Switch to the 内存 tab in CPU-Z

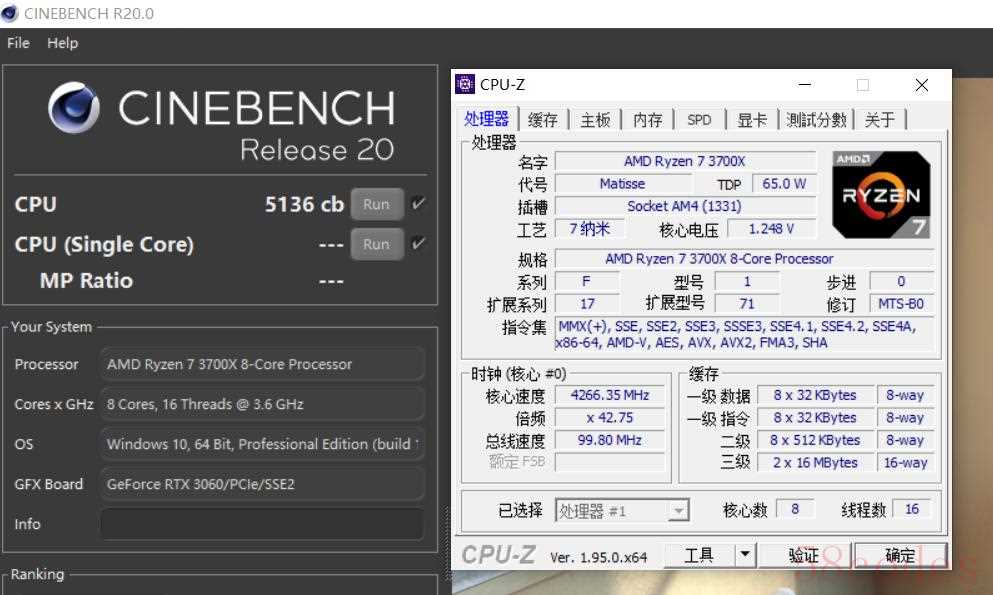click(648, 120)
